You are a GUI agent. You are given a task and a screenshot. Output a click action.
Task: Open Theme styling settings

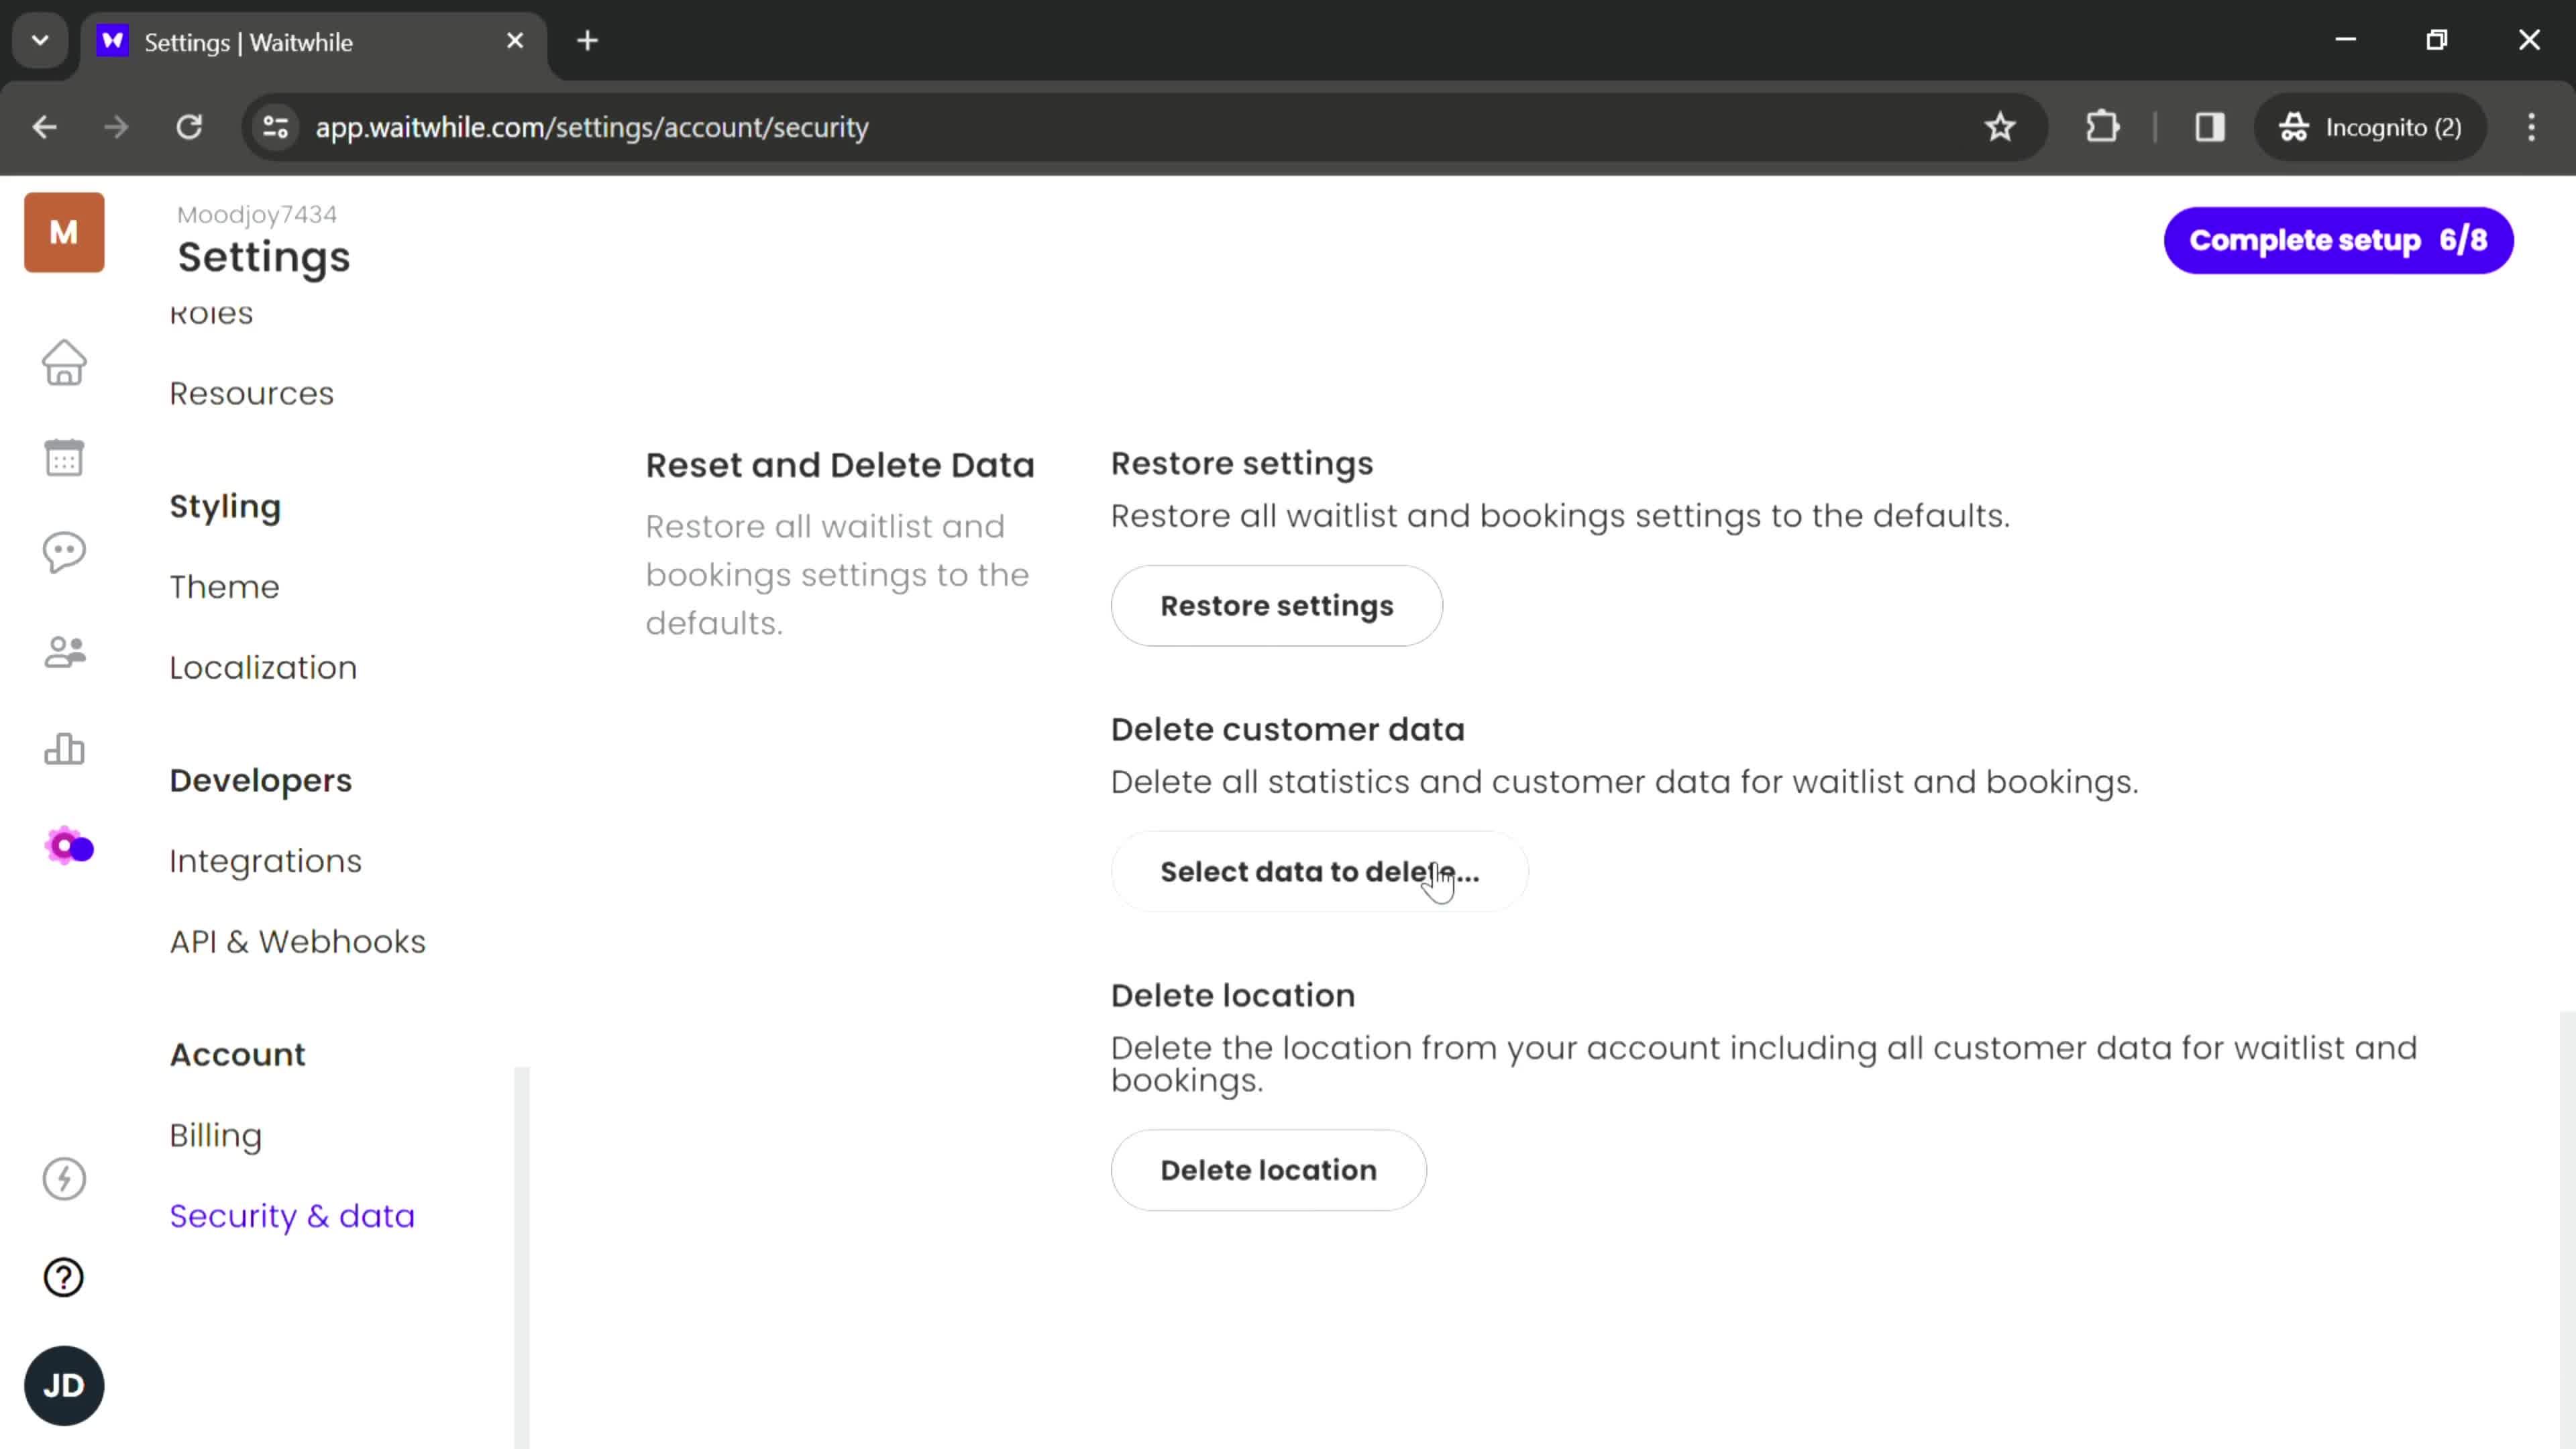224,586
